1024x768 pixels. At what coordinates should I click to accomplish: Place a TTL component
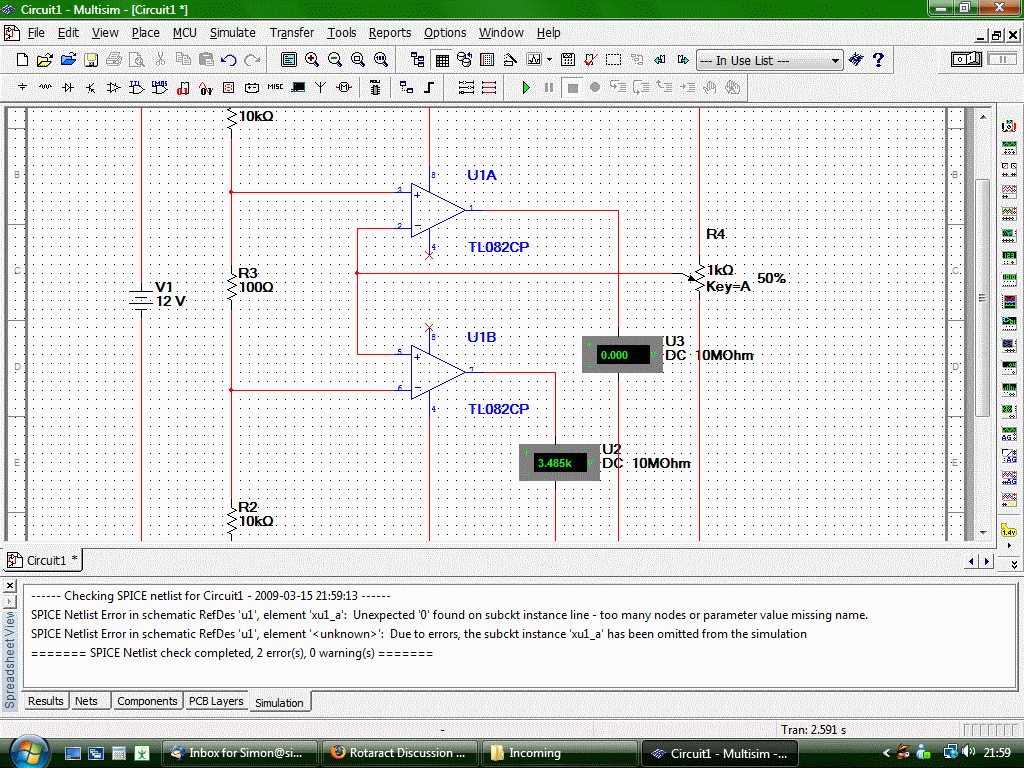136,87
